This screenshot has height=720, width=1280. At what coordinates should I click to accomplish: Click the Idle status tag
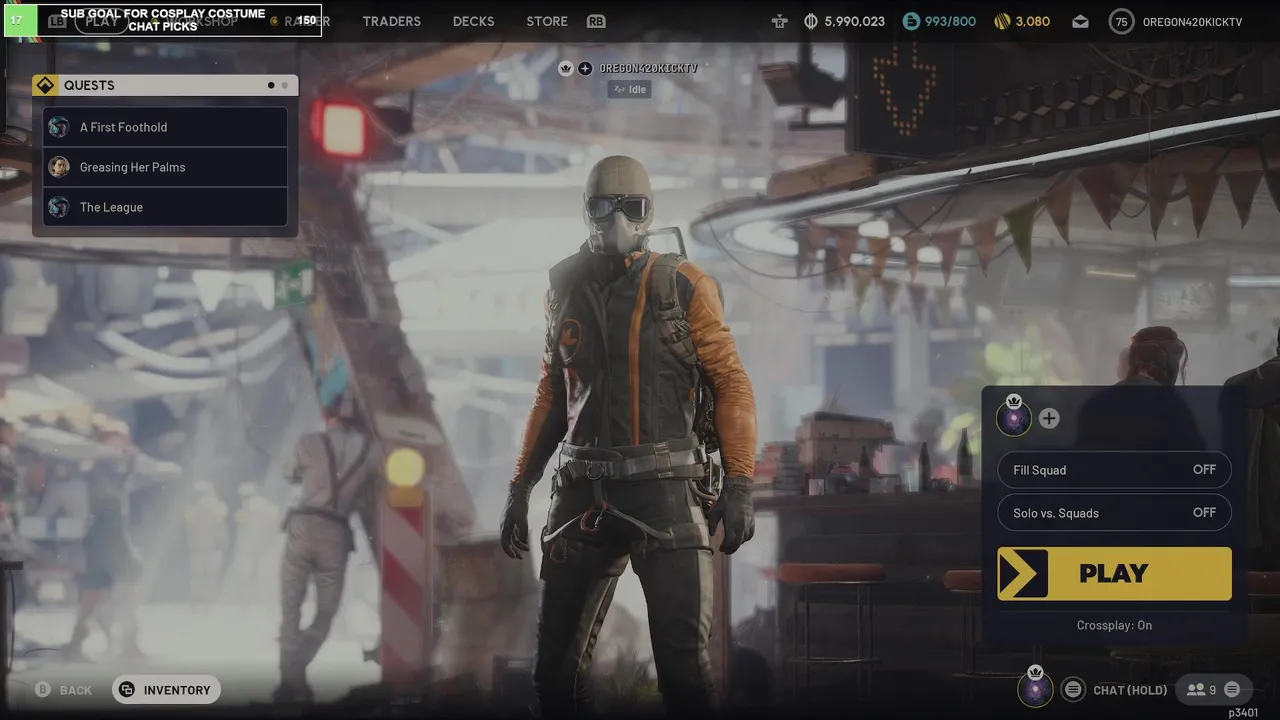tap(629, 89)
